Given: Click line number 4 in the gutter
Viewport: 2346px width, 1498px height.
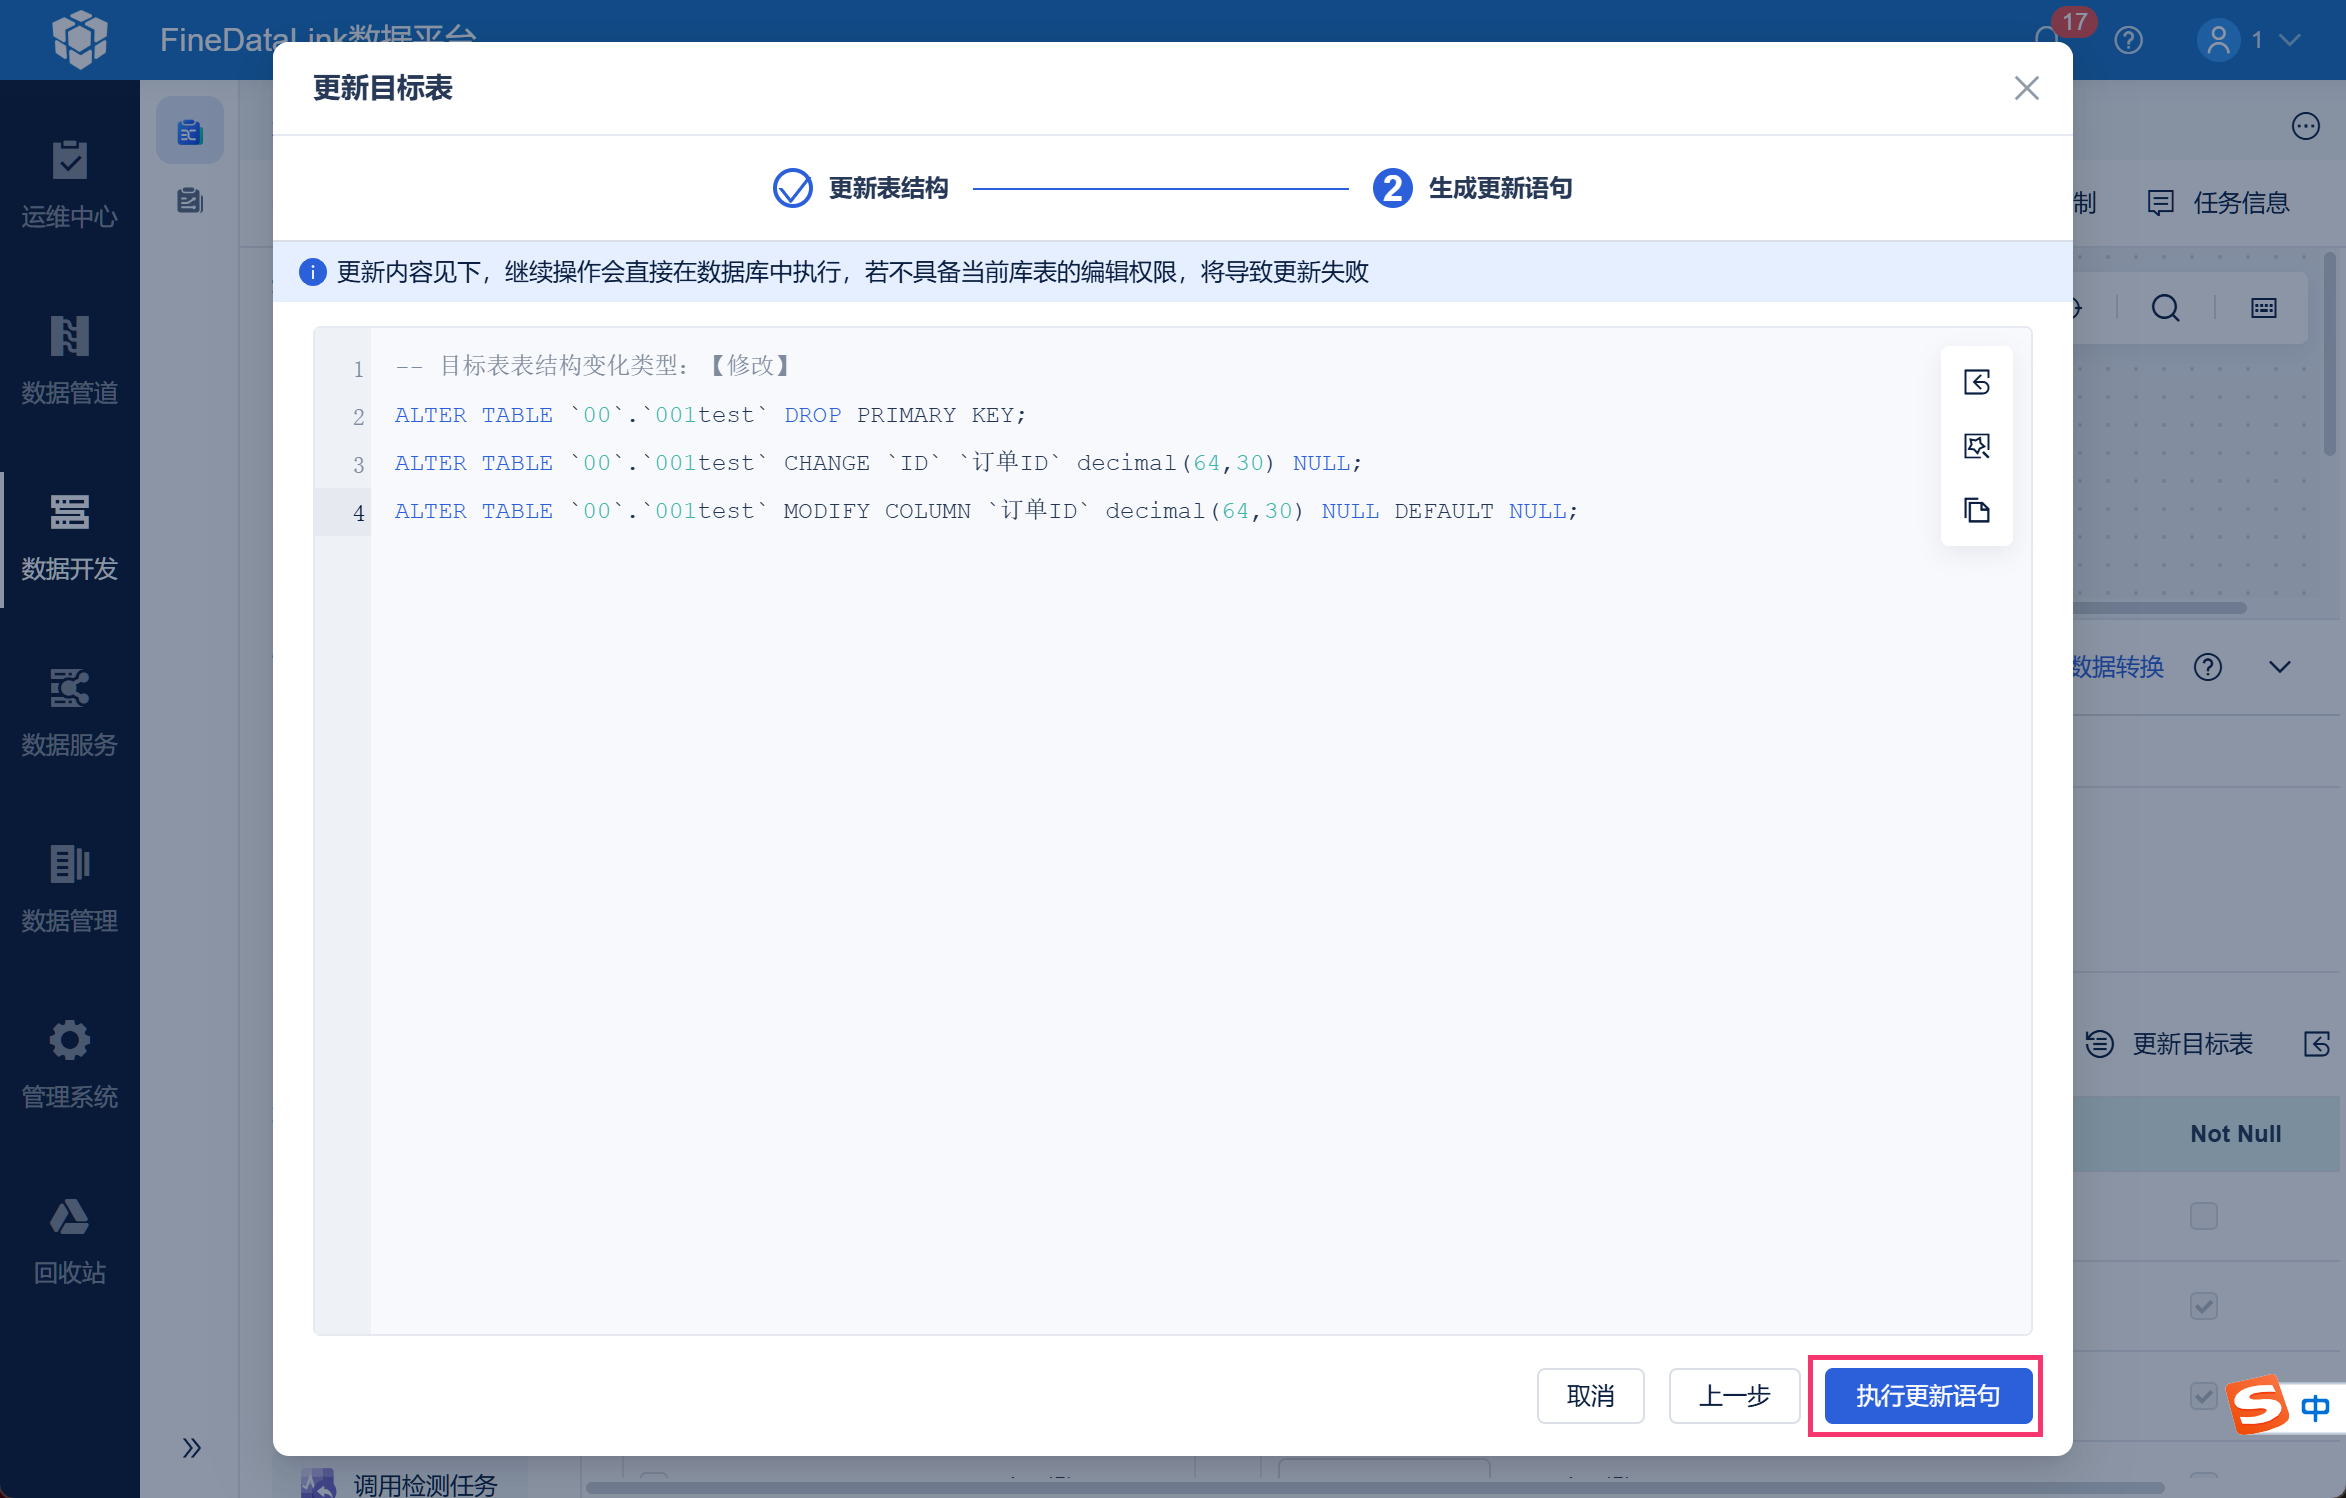Looking at the screenshot, I should tap(359, 513).
